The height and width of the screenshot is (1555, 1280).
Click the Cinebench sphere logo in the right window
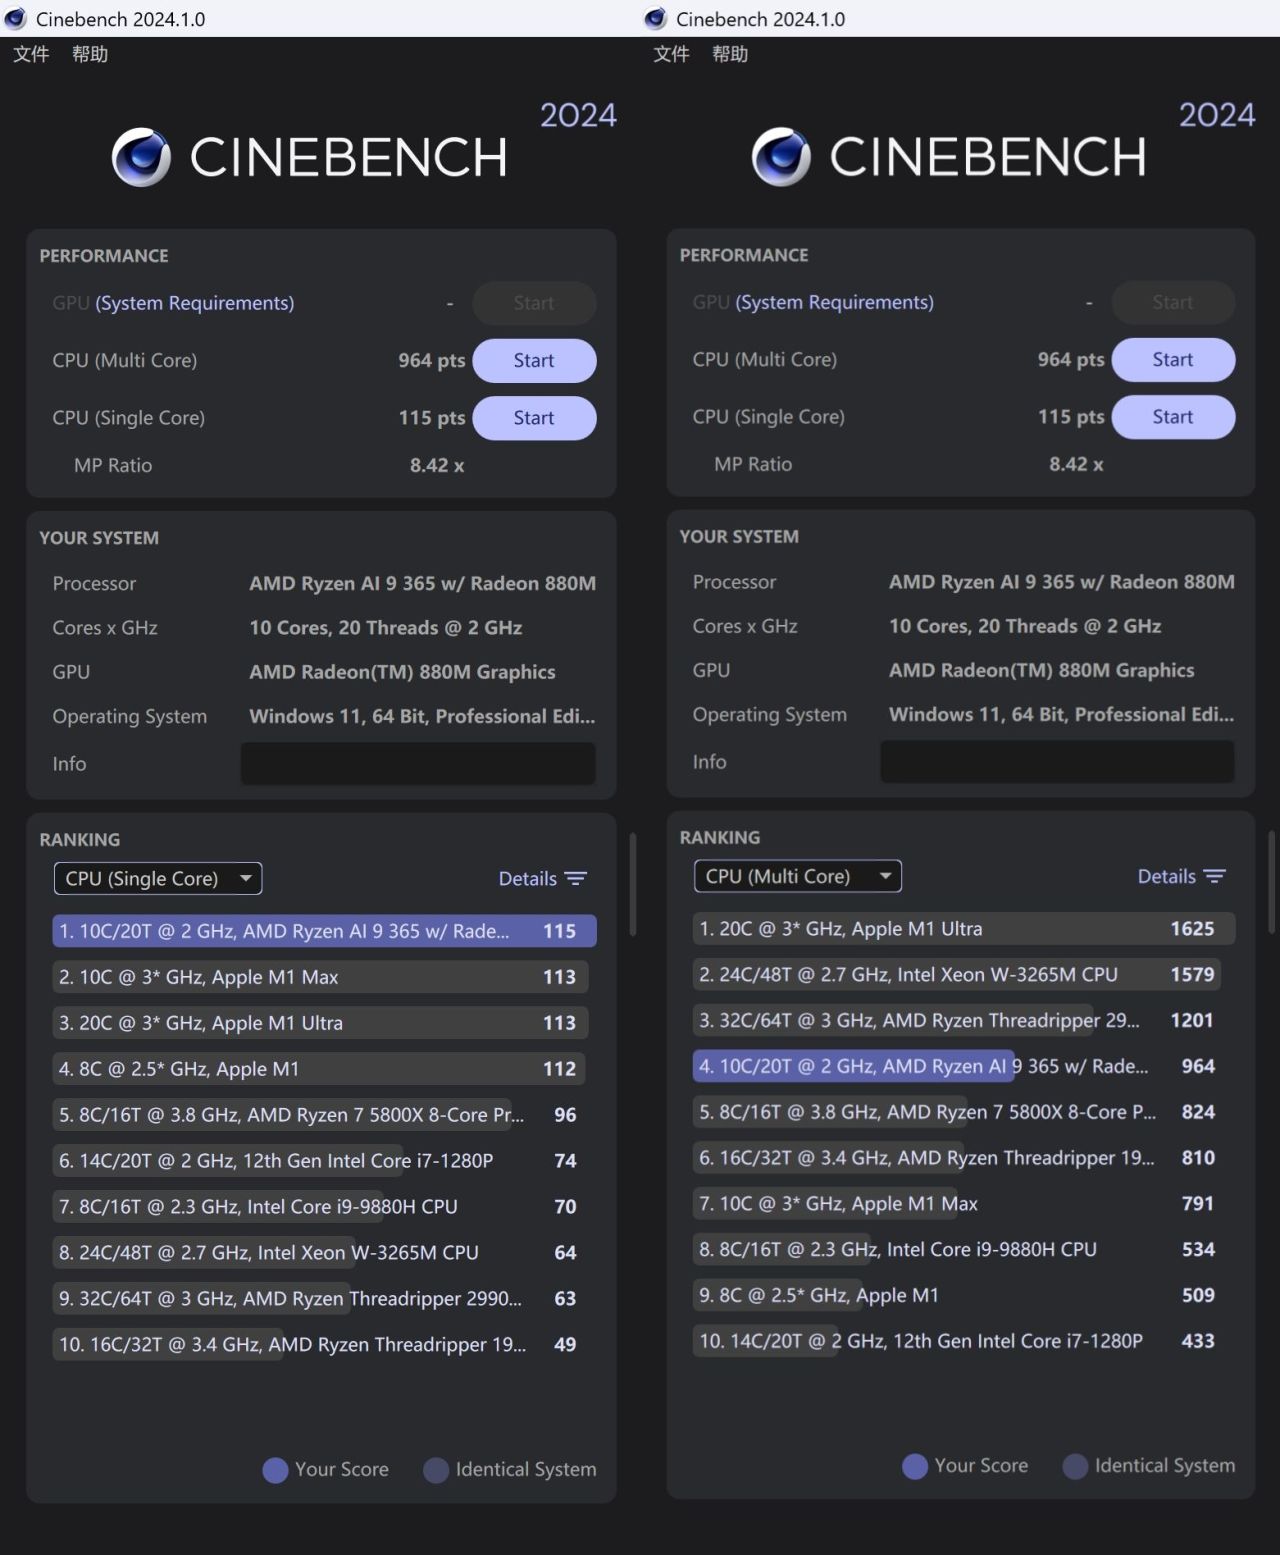781,157
